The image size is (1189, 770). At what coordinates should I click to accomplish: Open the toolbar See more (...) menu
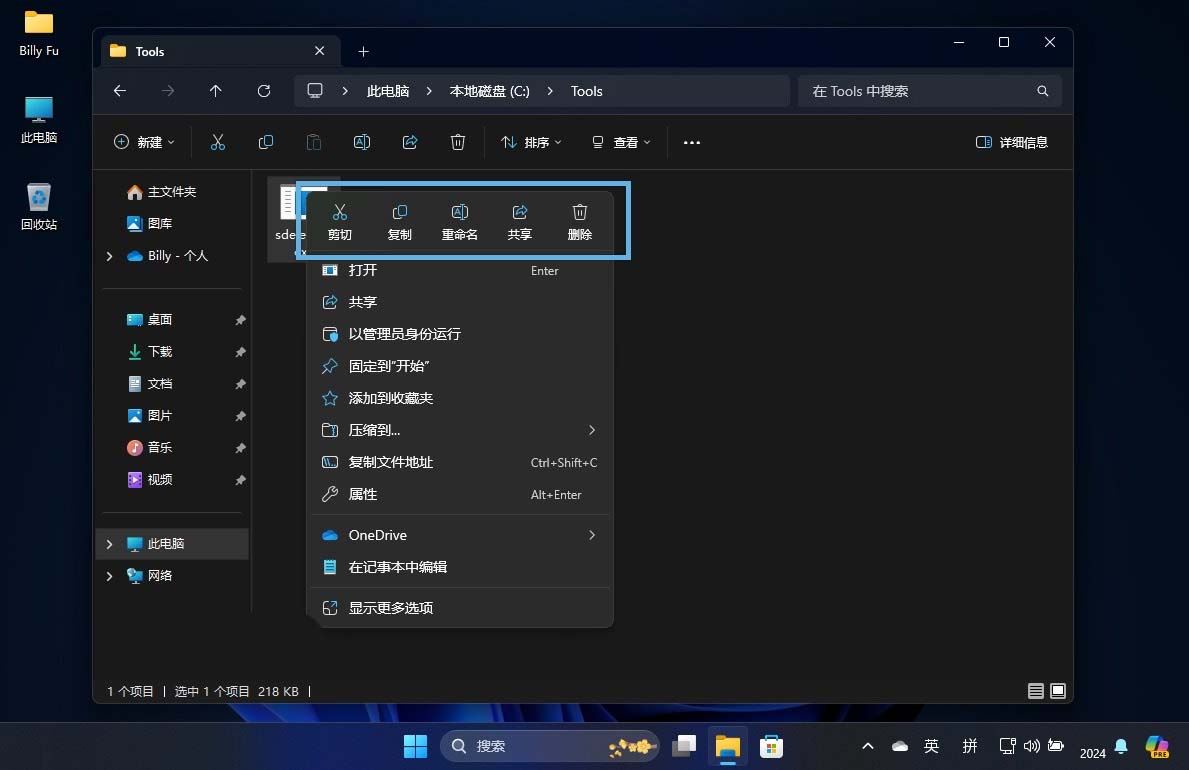pyautogui.click(x=692, y=142)
